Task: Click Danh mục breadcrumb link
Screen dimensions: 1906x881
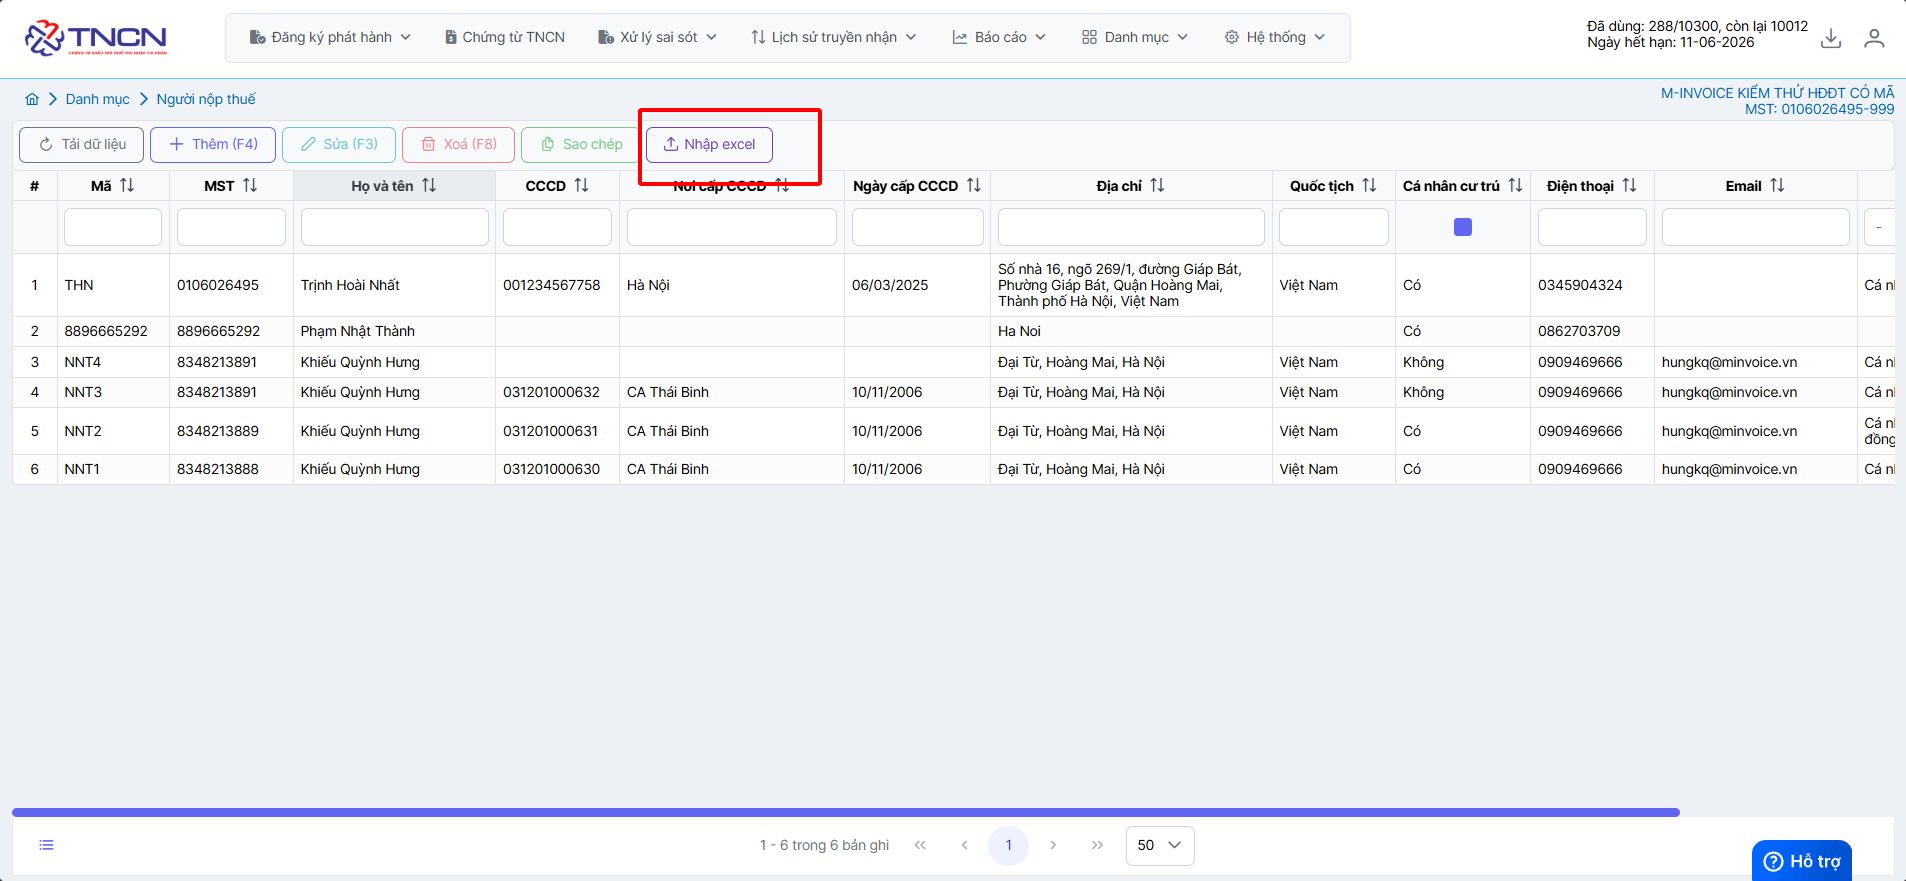Action: (98, 99)
